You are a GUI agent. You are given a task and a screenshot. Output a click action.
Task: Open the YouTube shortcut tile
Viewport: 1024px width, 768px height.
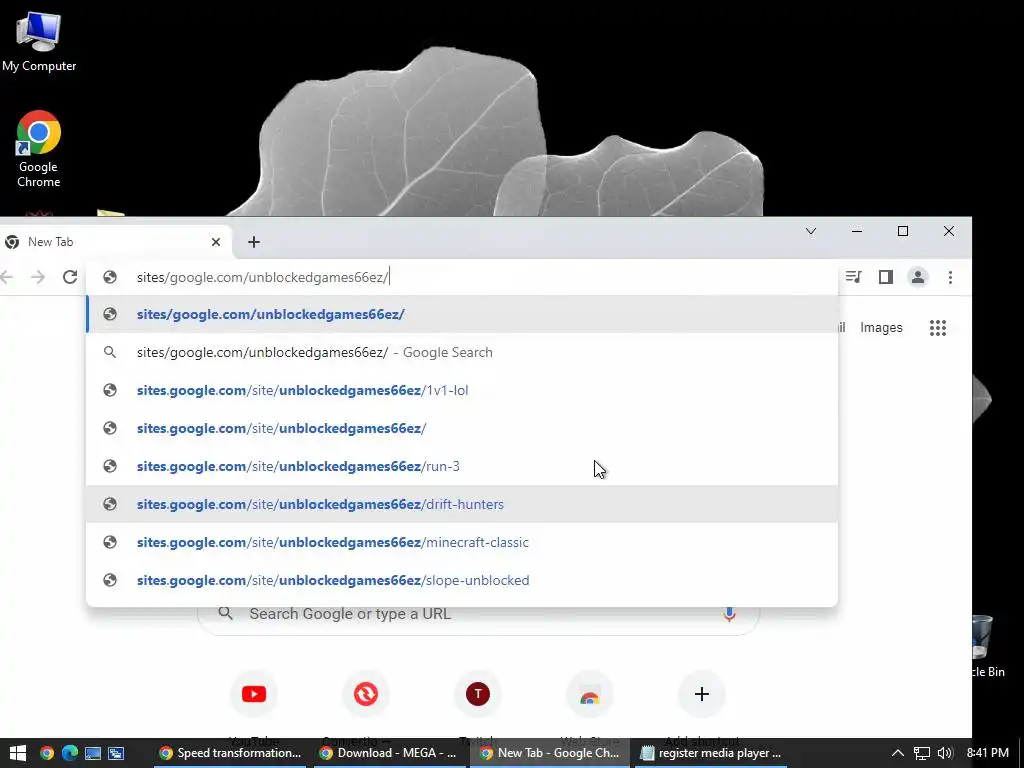[x=254, y=694]
